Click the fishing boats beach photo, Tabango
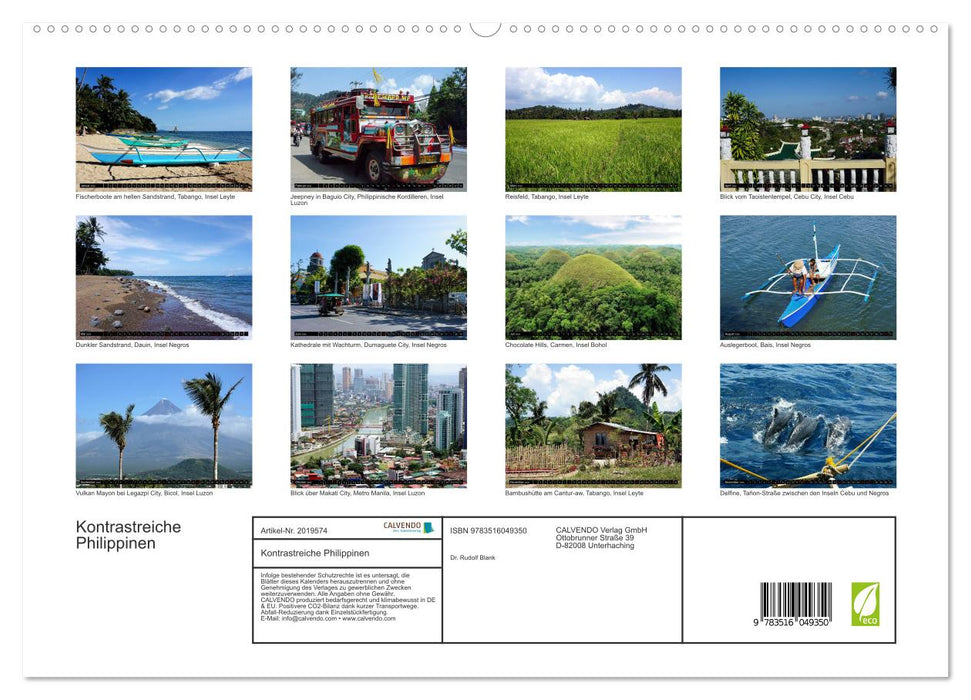971x700 pixels. click(163, 128)
